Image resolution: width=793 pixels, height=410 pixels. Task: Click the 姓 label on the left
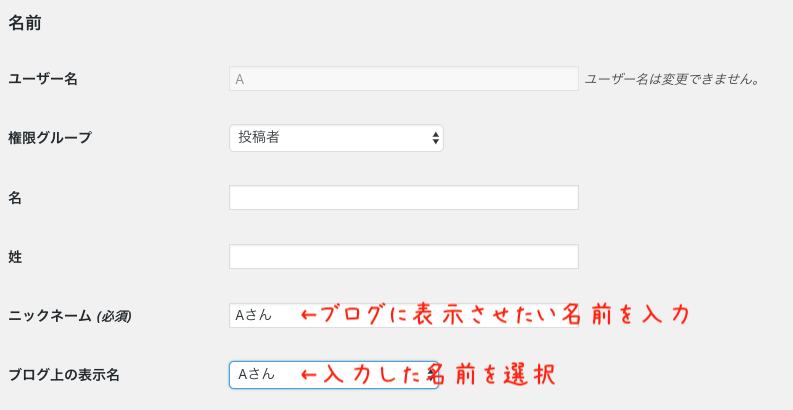[x=15, y=257]
